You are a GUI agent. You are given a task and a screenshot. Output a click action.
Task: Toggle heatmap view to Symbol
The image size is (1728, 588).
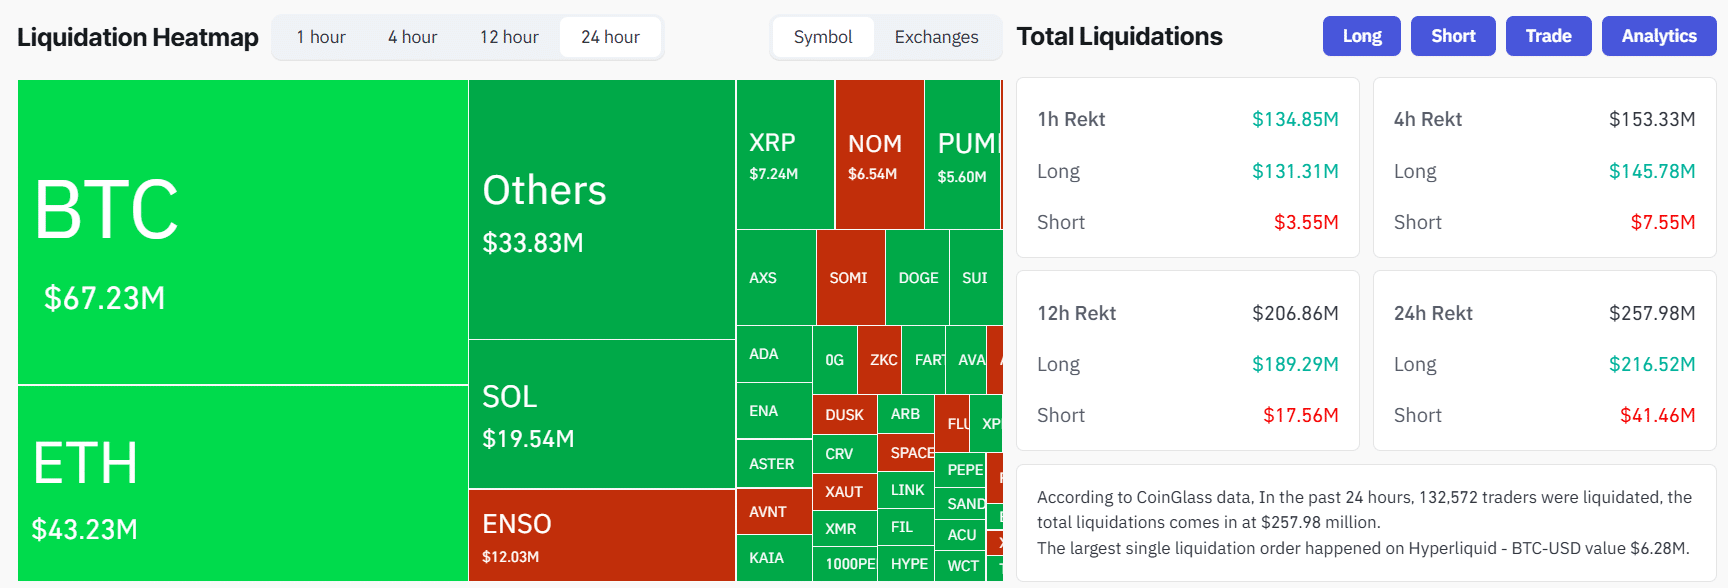pos(822,37)
